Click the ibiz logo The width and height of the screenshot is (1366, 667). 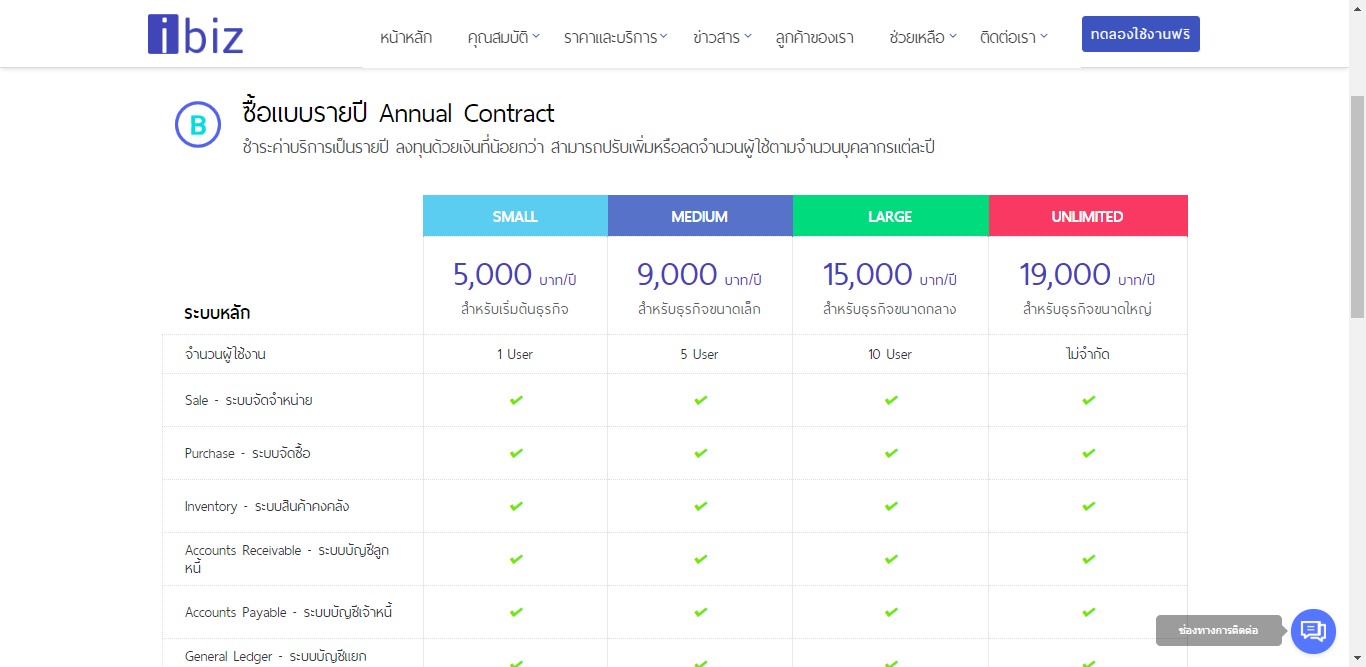[x=196, y=34]
